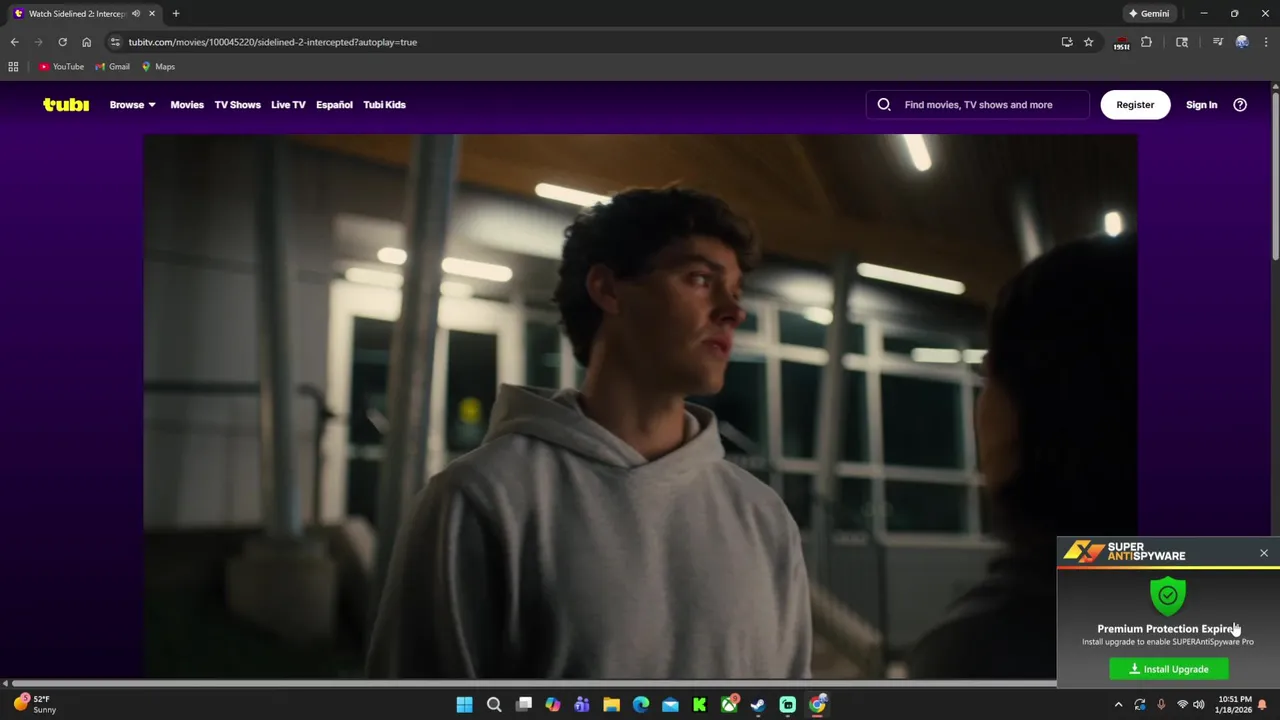Open the browser home page icon
The width and height of the screenshot is (1280, 720).
click(86, 42)
